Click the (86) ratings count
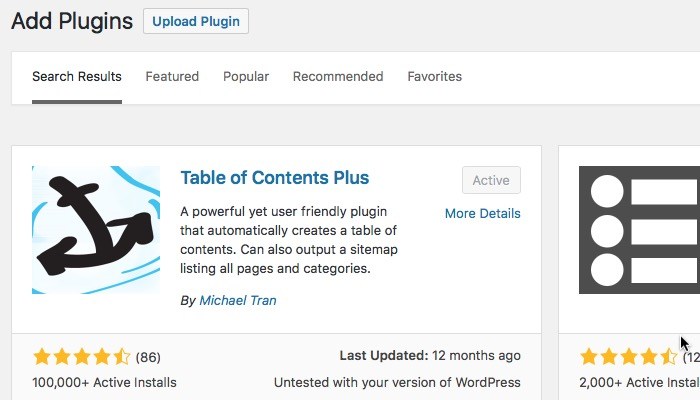 point(148,357)
